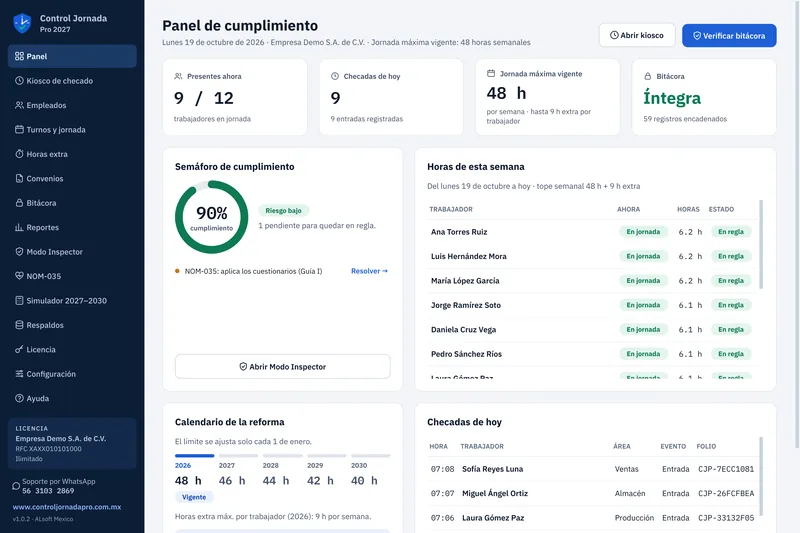Click the WhatsApp support chat icon

(16, 486)
